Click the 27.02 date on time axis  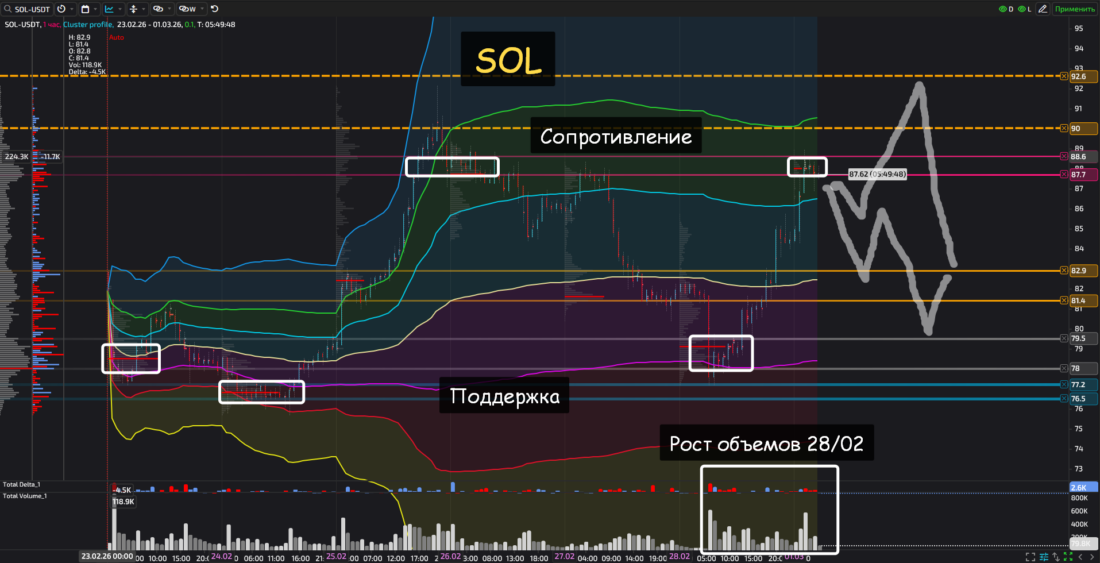pyautogui.click(x=564, y=555)
